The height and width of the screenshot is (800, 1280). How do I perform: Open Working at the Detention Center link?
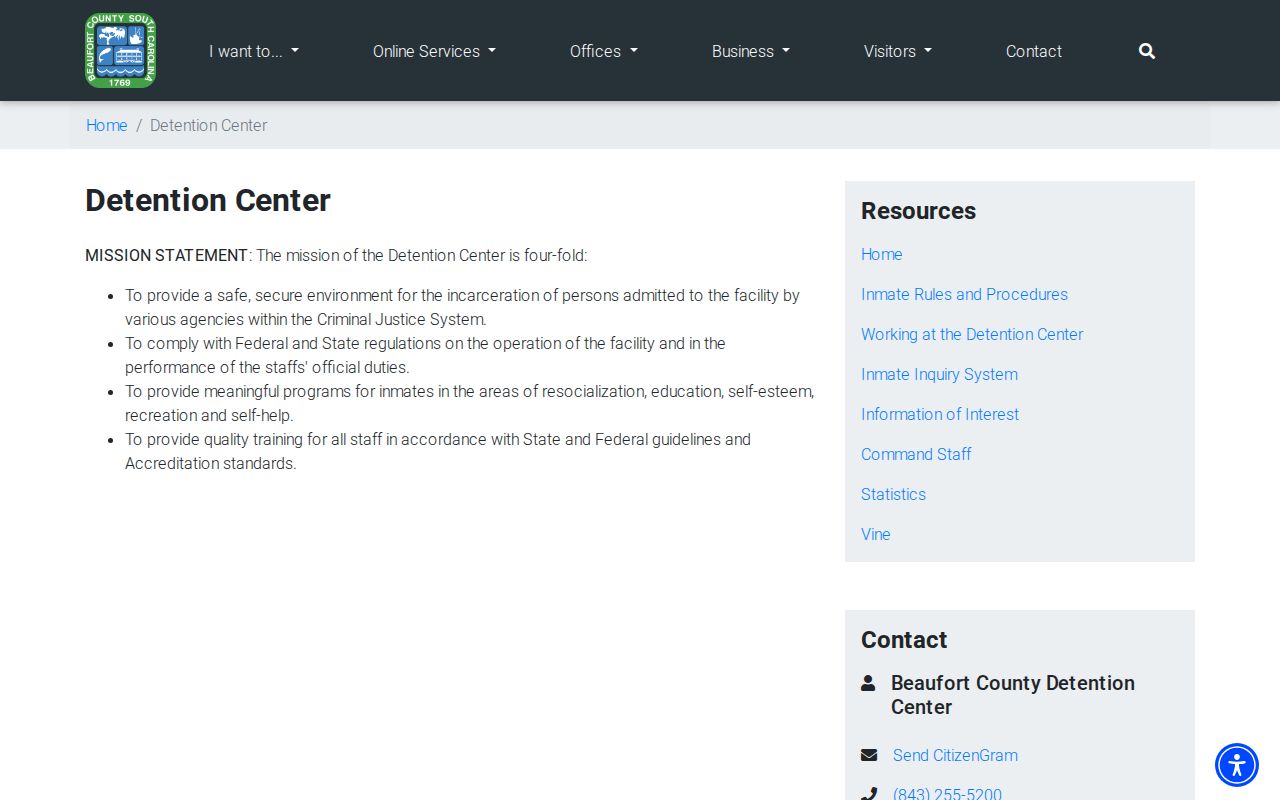coord(972,334)
